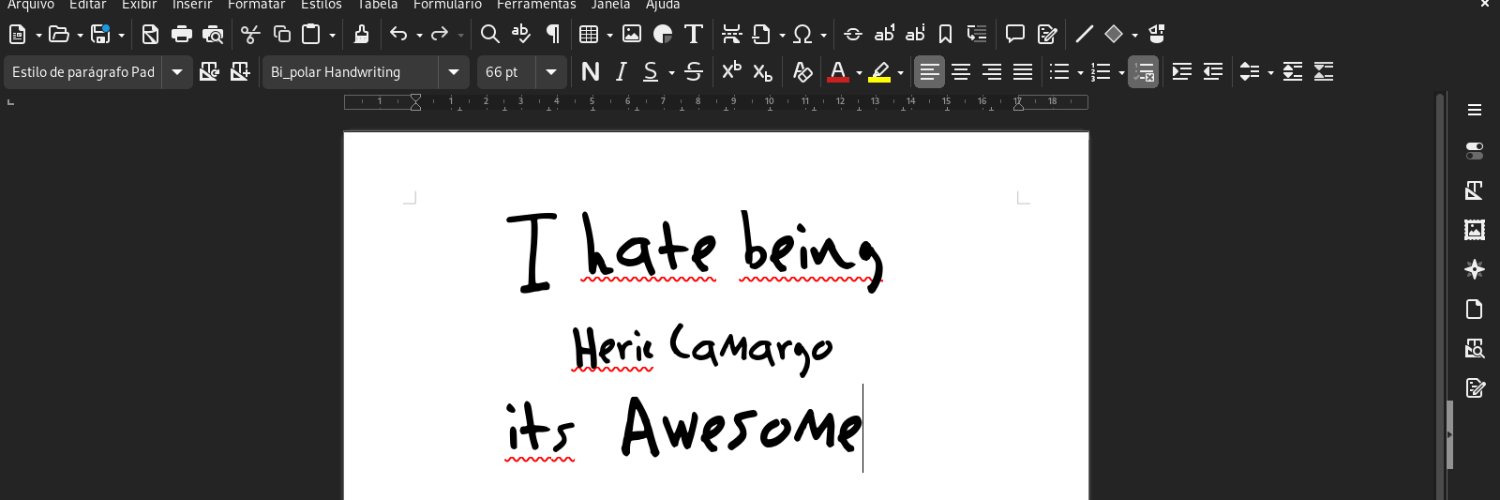Insert cross-reference icon
Viewport: 1500px width, 500px height.
pyautogui.click(x=977, y=35)
